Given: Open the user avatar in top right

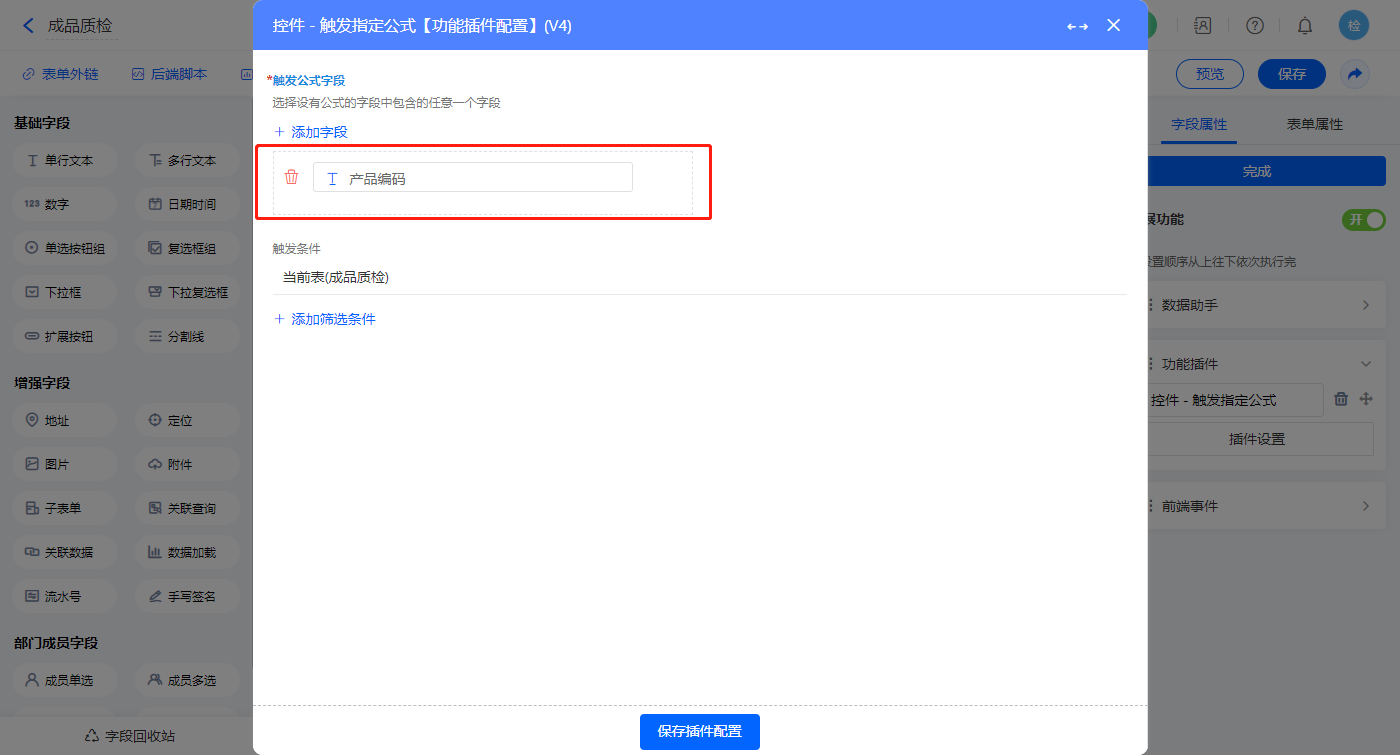Looking at the screenshot, I should [x=1354, y=26].
